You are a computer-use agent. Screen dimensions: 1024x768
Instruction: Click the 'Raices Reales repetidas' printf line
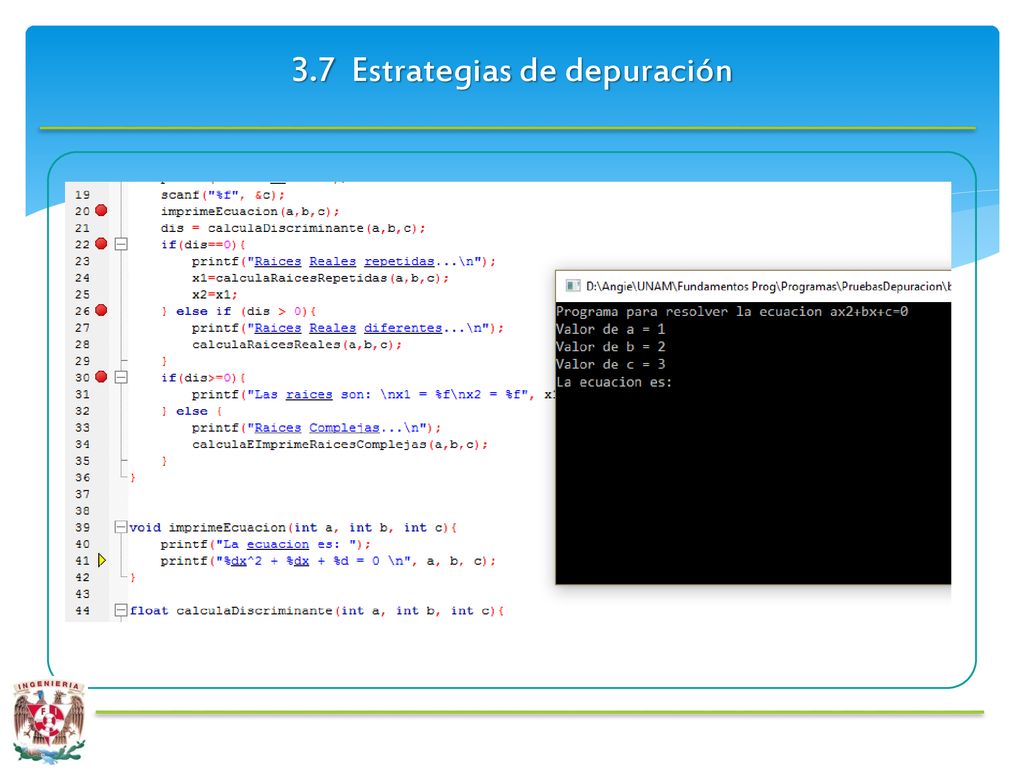coord(344,261)
